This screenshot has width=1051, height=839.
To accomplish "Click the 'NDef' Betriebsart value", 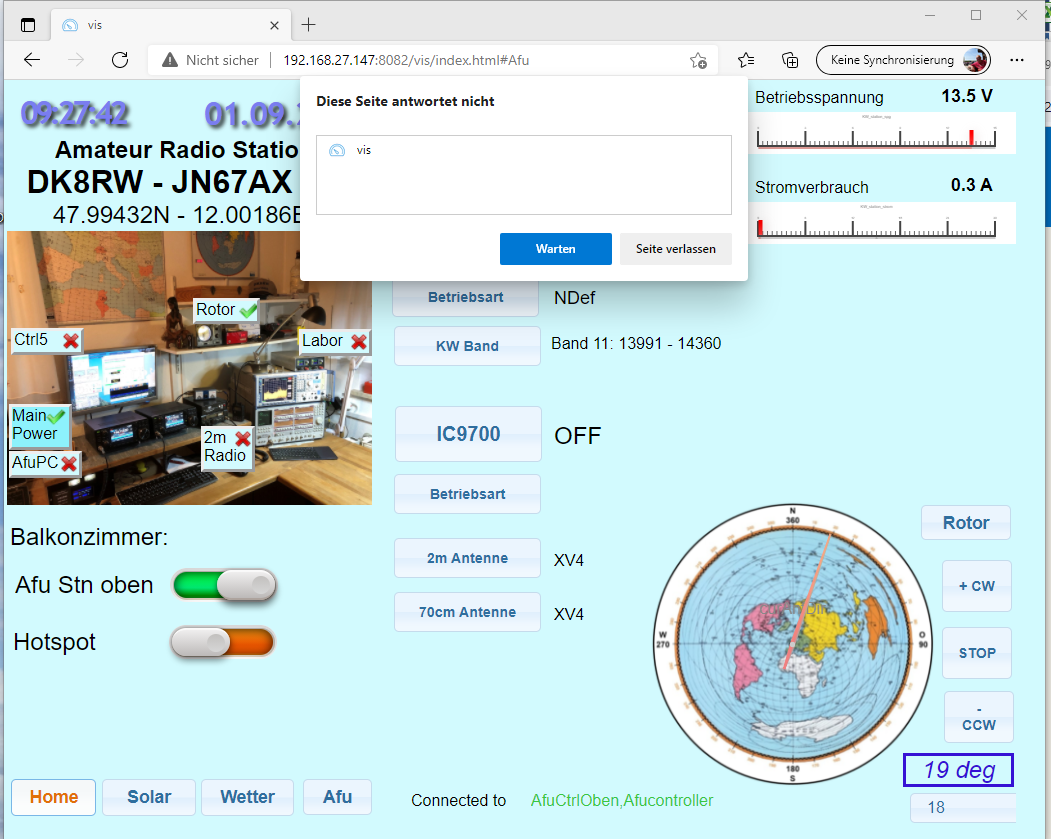I will pos(574,298).
